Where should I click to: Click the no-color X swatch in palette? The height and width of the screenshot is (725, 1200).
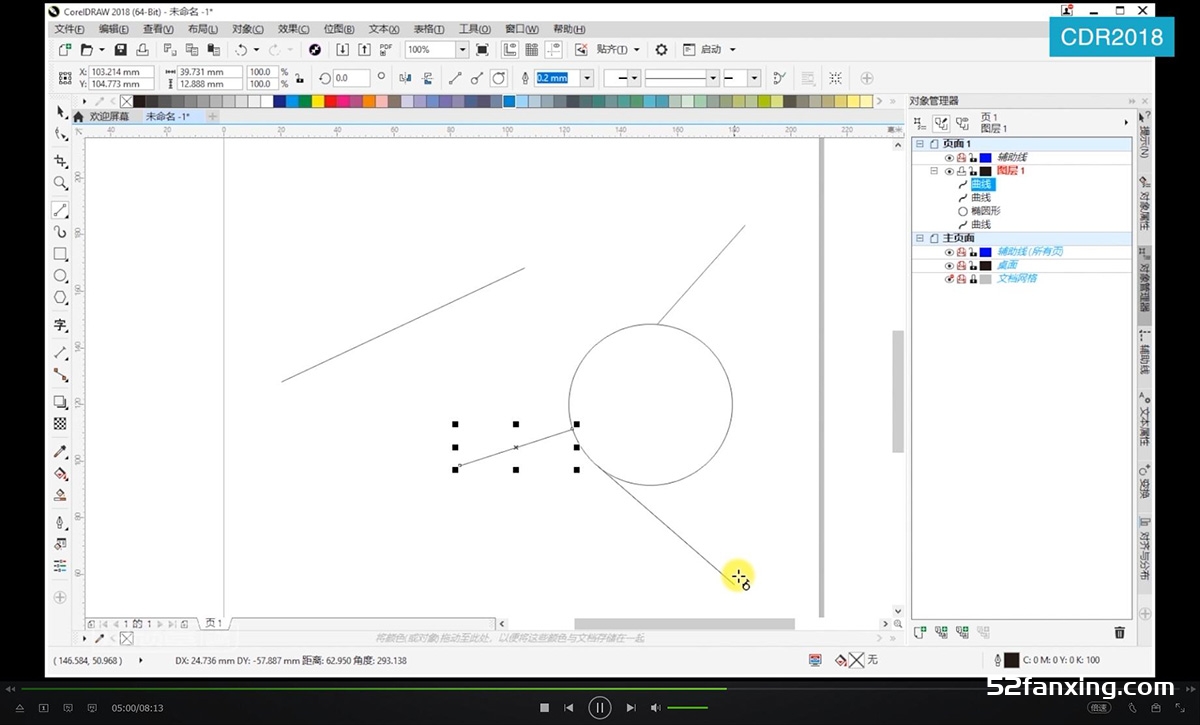pyautogui.click(x=126, y=101)
